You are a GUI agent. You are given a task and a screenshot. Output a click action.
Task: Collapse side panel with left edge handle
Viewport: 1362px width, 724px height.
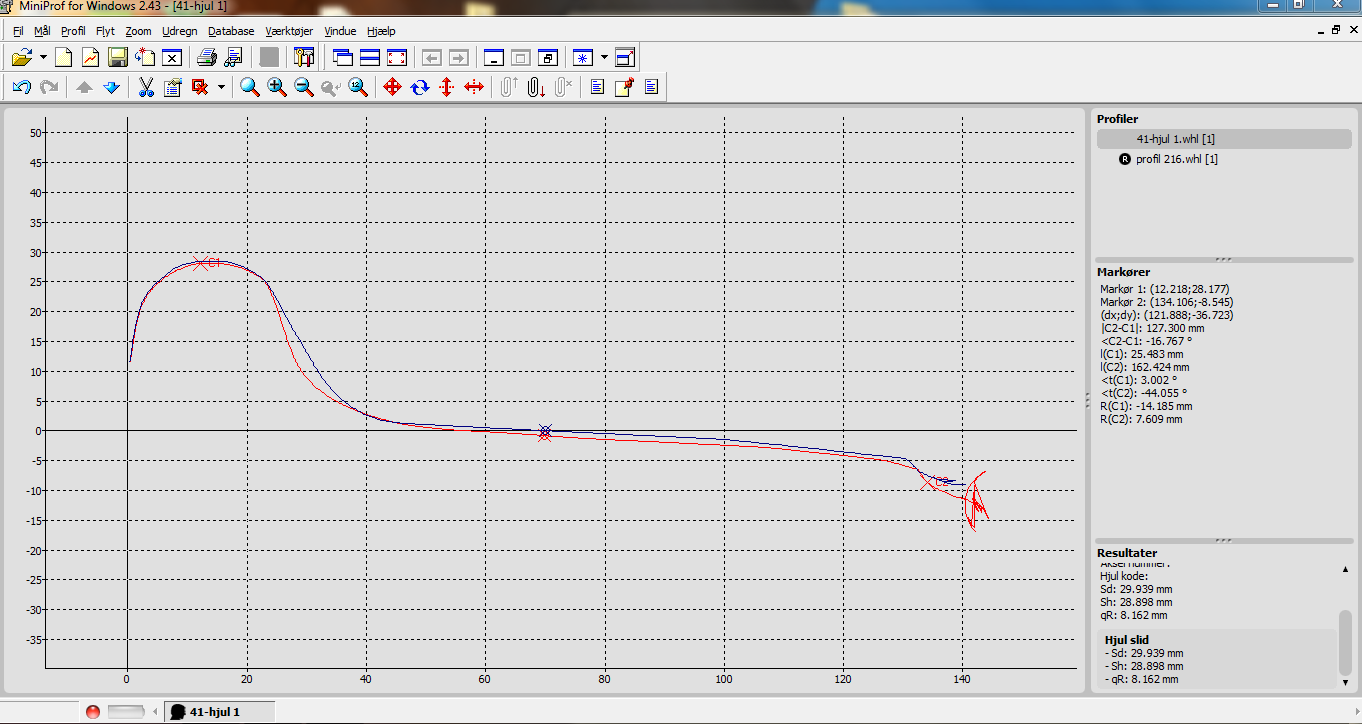1087,400
